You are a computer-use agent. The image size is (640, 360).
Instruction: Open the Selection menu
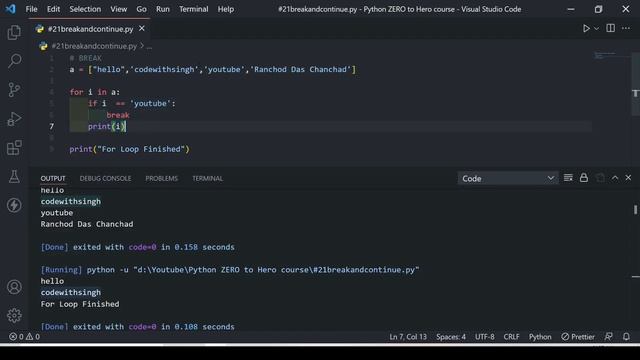pos(85,9)
